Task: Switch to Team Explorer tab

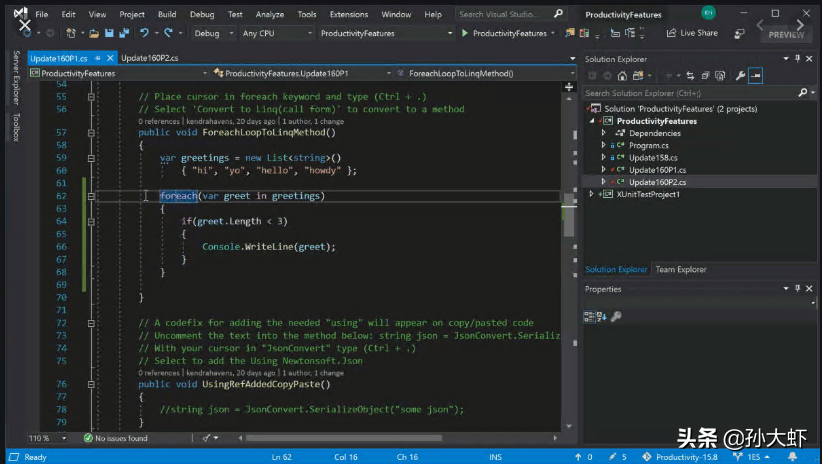Action: pyautogui.click(x=680, y=269)
